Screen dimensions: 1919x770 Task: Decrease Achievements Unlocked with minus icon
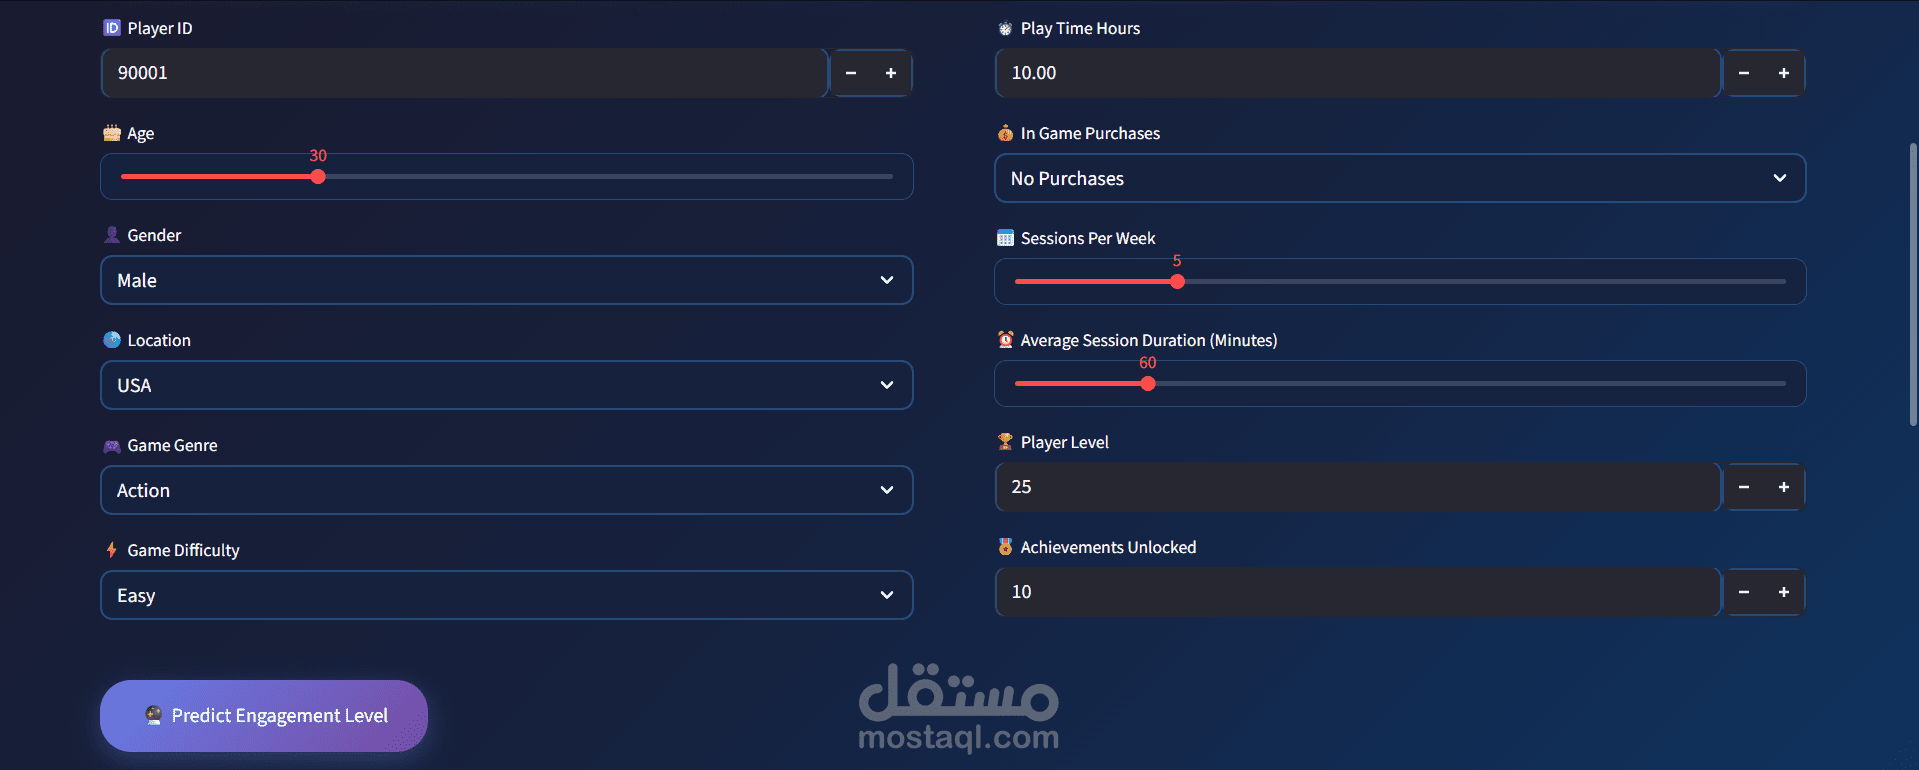[1744, 592]
